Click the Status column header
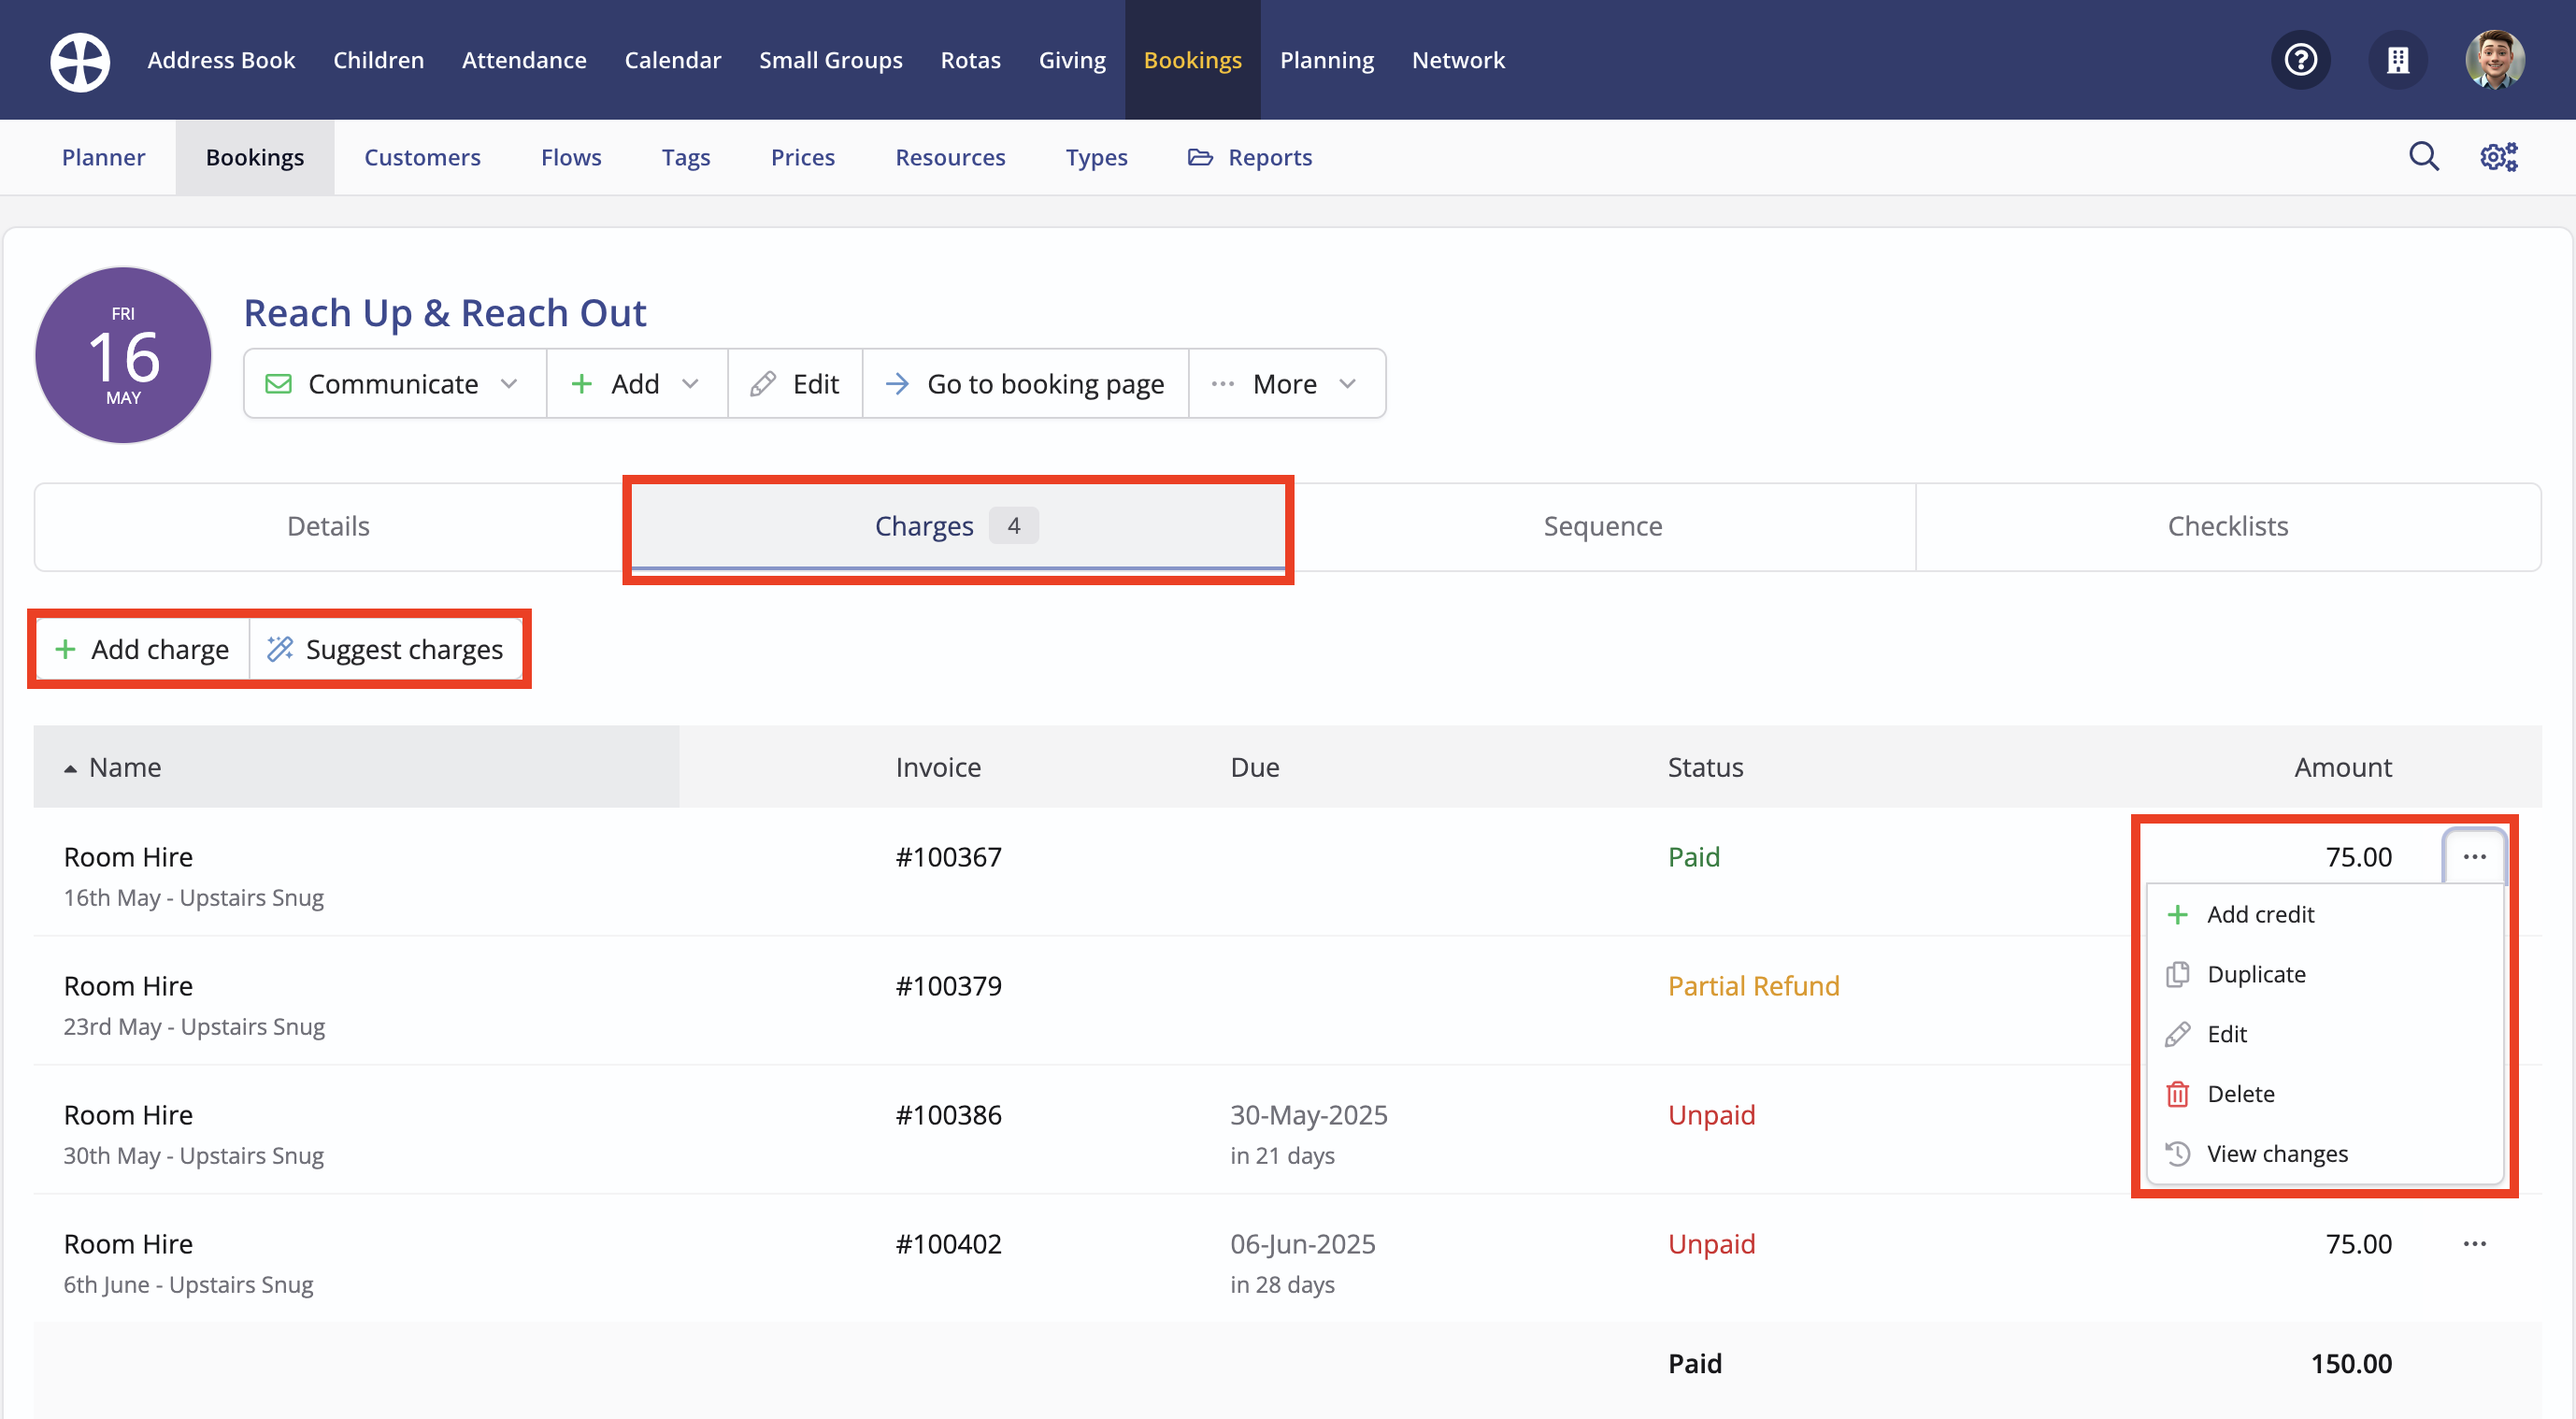The height and width of the screenshot is (1419, 2576). point(1705,767)
